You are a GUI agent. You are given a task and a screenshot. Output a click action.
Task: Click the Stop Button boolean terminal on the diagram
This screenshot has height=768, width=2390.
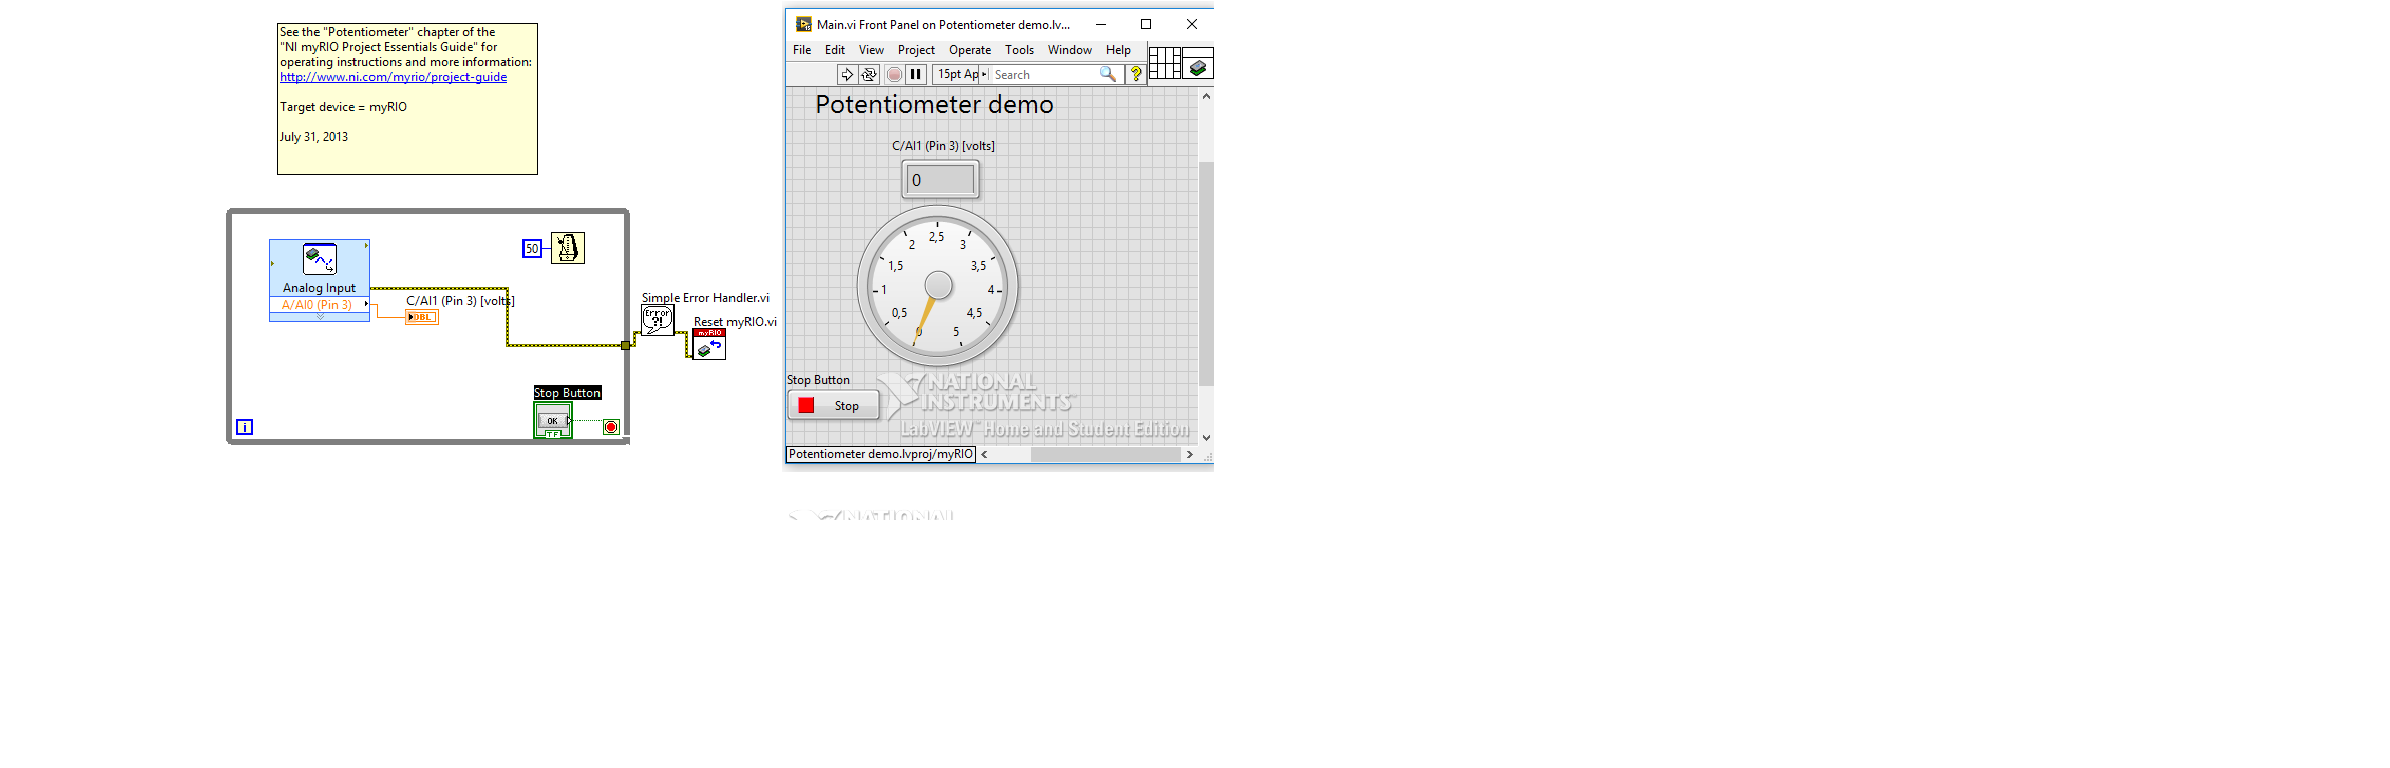tap(553, 421)
